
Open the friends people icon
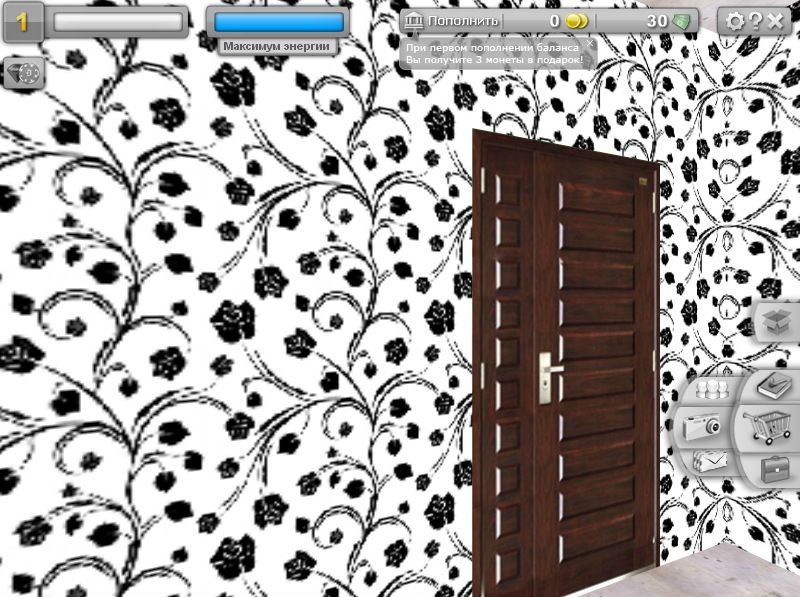point(712,390)
